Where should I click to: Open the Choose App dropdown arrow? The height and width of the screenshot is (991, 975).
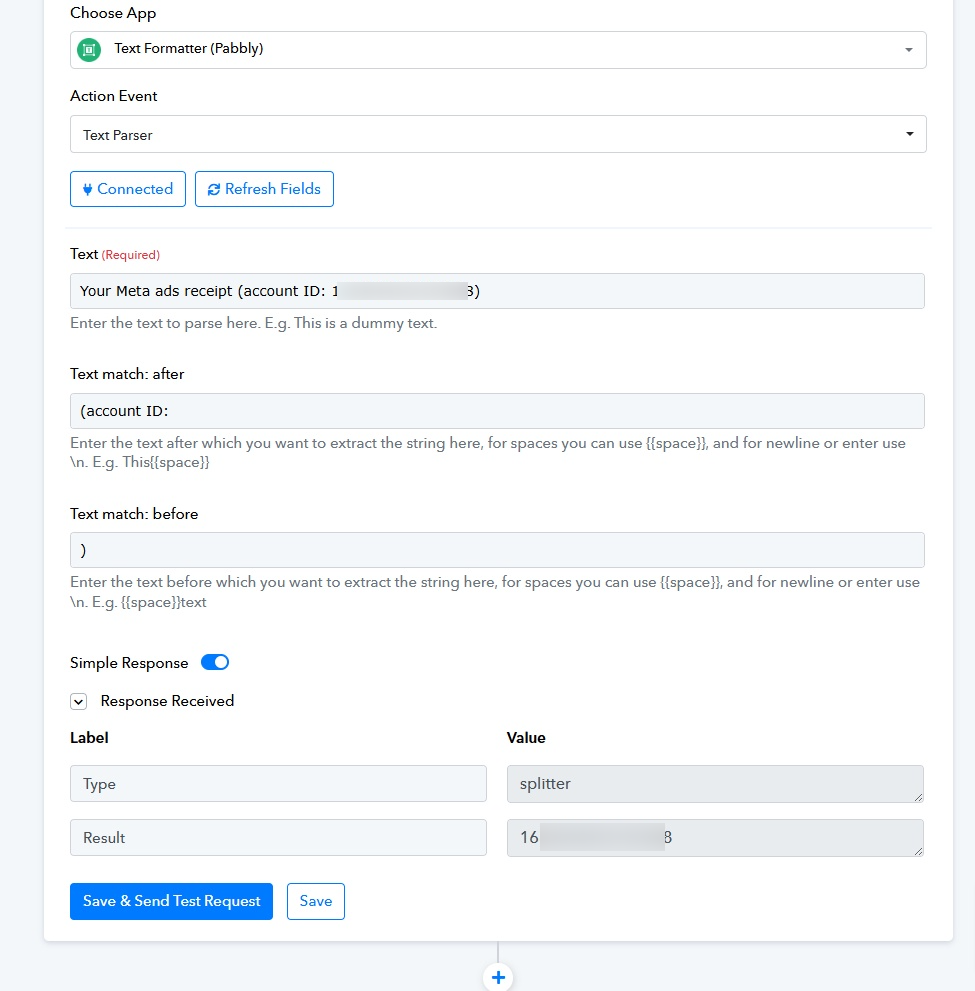908,50
